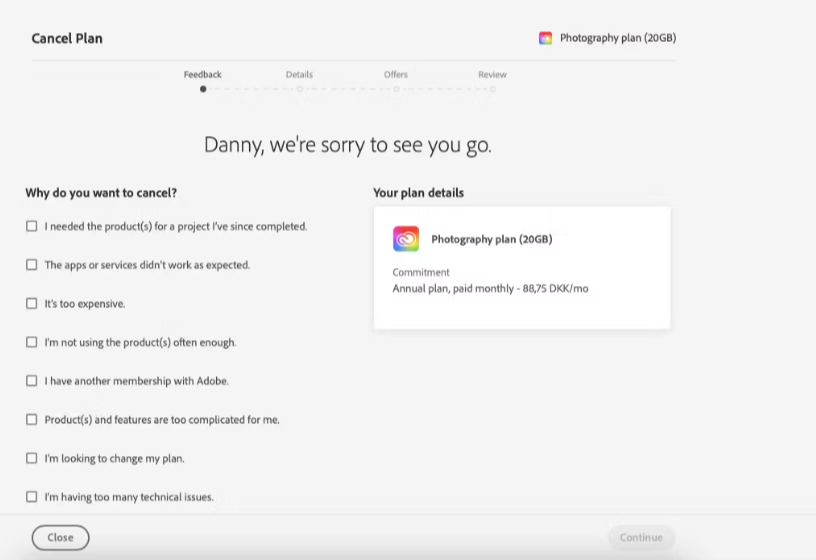Open the Review step
This screenshot has width=816, height=560.
coord(492,74)
